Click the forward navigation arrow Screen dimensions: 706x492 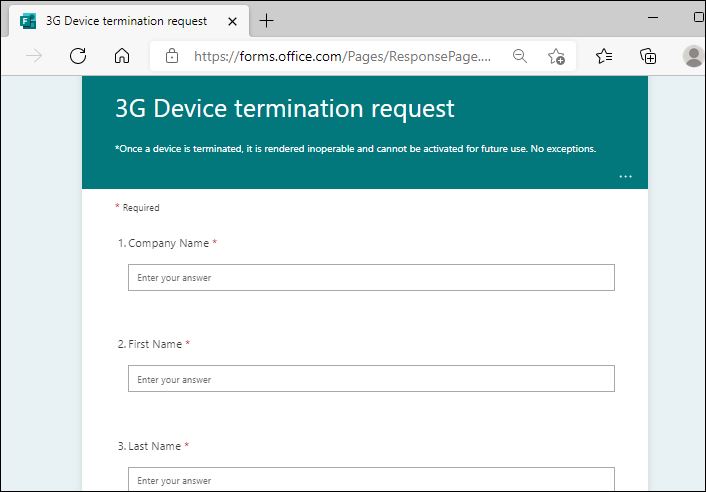point(34,56)
